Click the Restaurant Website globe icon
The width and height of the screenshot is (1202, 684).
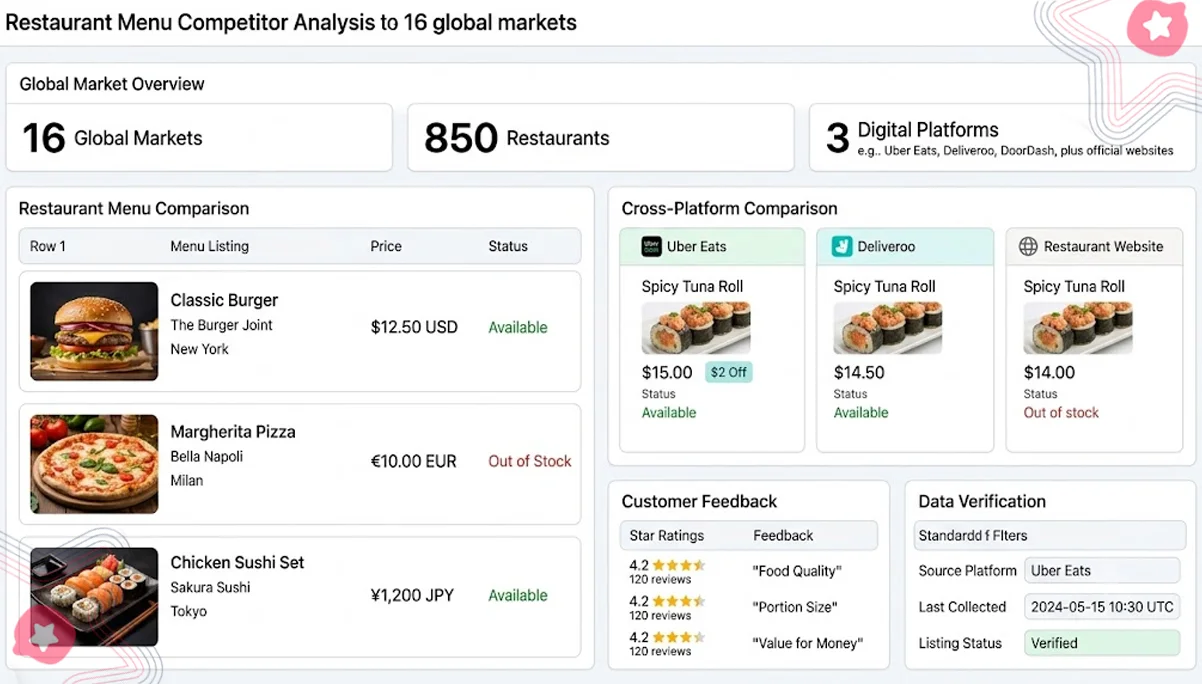click(1028, 246)
